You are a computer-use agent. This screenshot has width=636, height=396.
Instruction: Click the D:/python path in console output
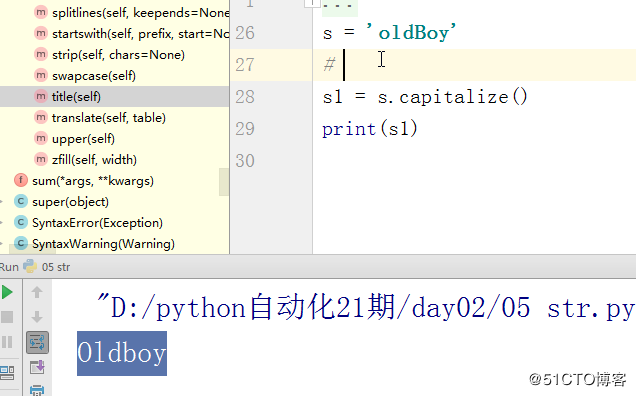(365, 308)
